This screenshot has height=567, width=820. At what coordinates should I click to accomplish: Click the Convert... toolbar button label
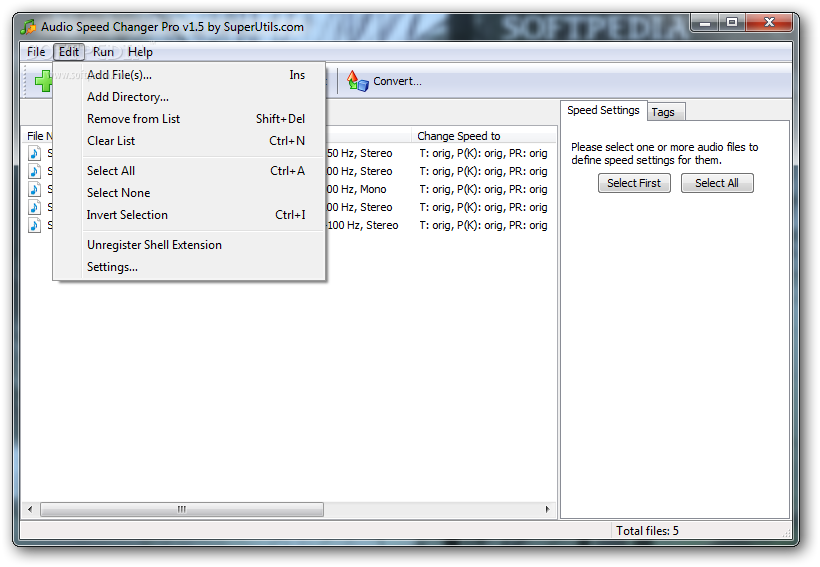pyautogui.click(x=397, y=81)
